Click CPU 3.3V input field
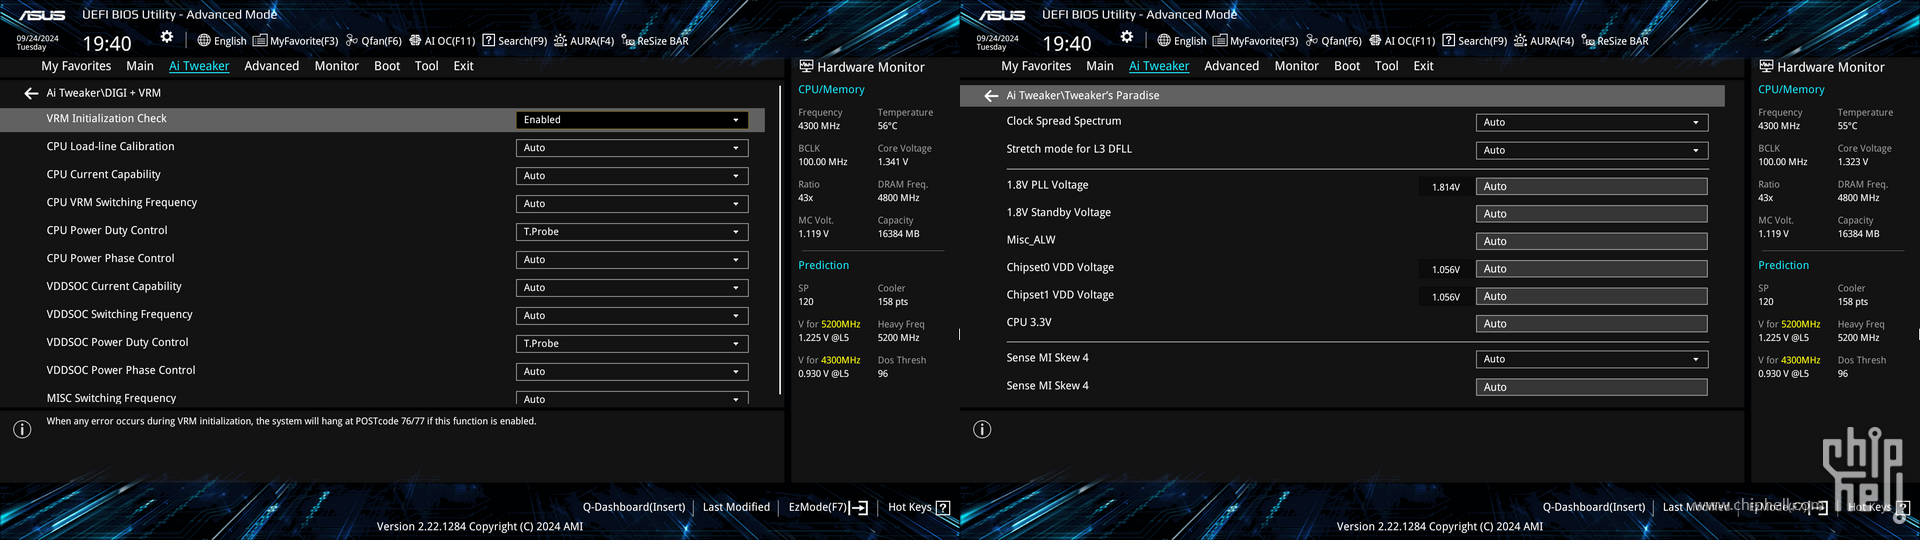This screenshot has width=1920, height=540. [x=1592, y=324]
